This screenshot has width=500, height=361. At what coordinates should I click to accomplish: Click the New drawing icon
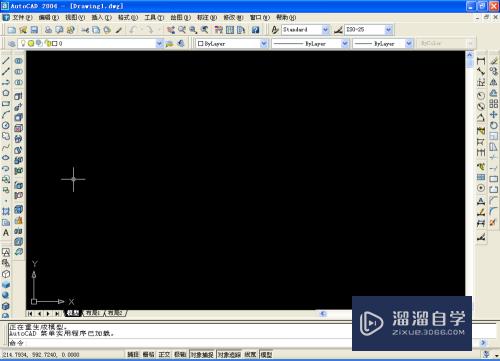(x=12, y=30)
